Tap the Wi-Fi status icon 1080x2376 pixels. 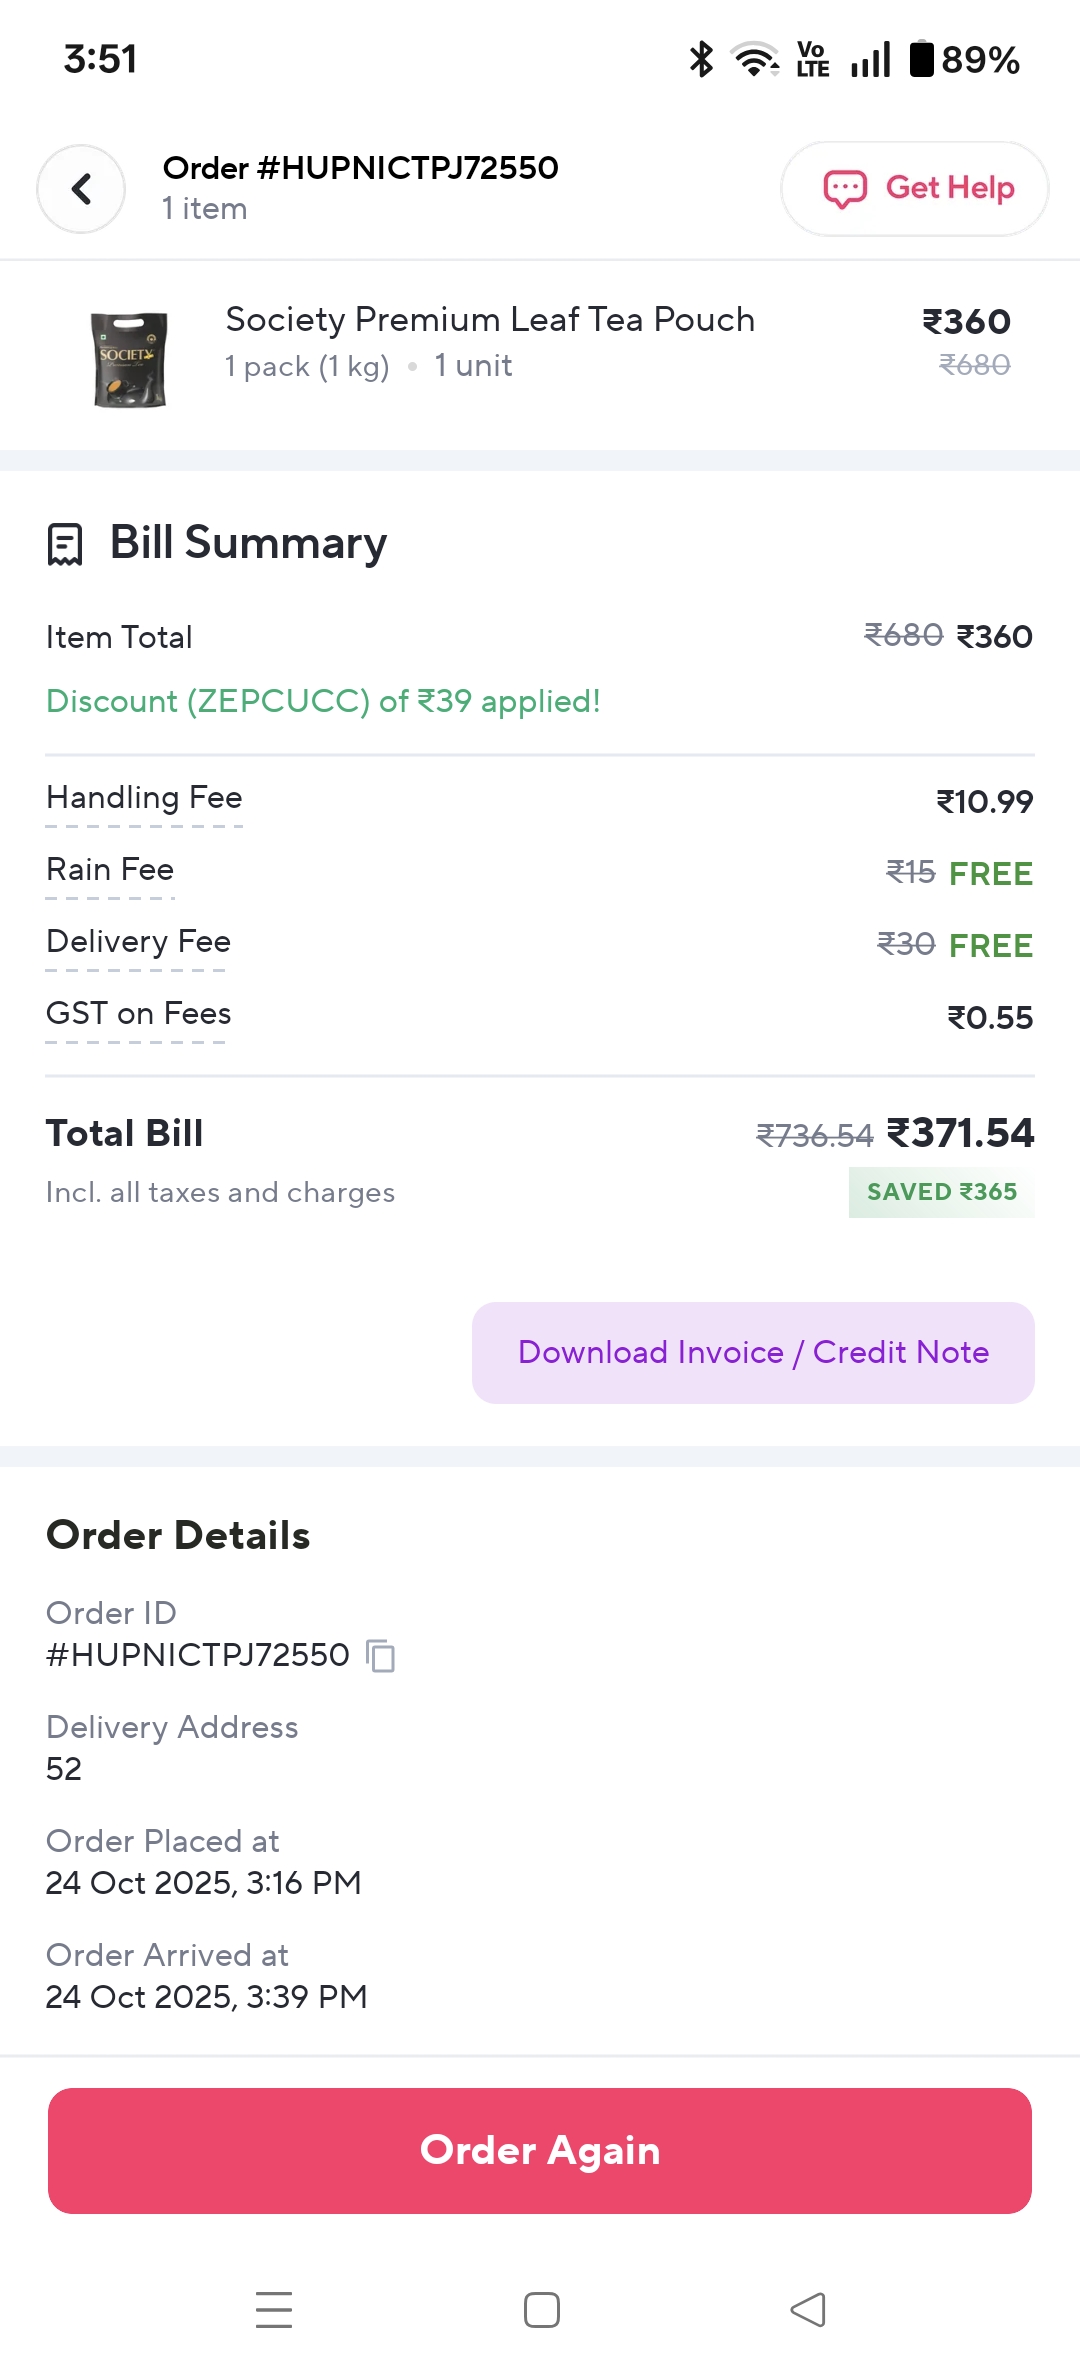(x=755, y=59)
